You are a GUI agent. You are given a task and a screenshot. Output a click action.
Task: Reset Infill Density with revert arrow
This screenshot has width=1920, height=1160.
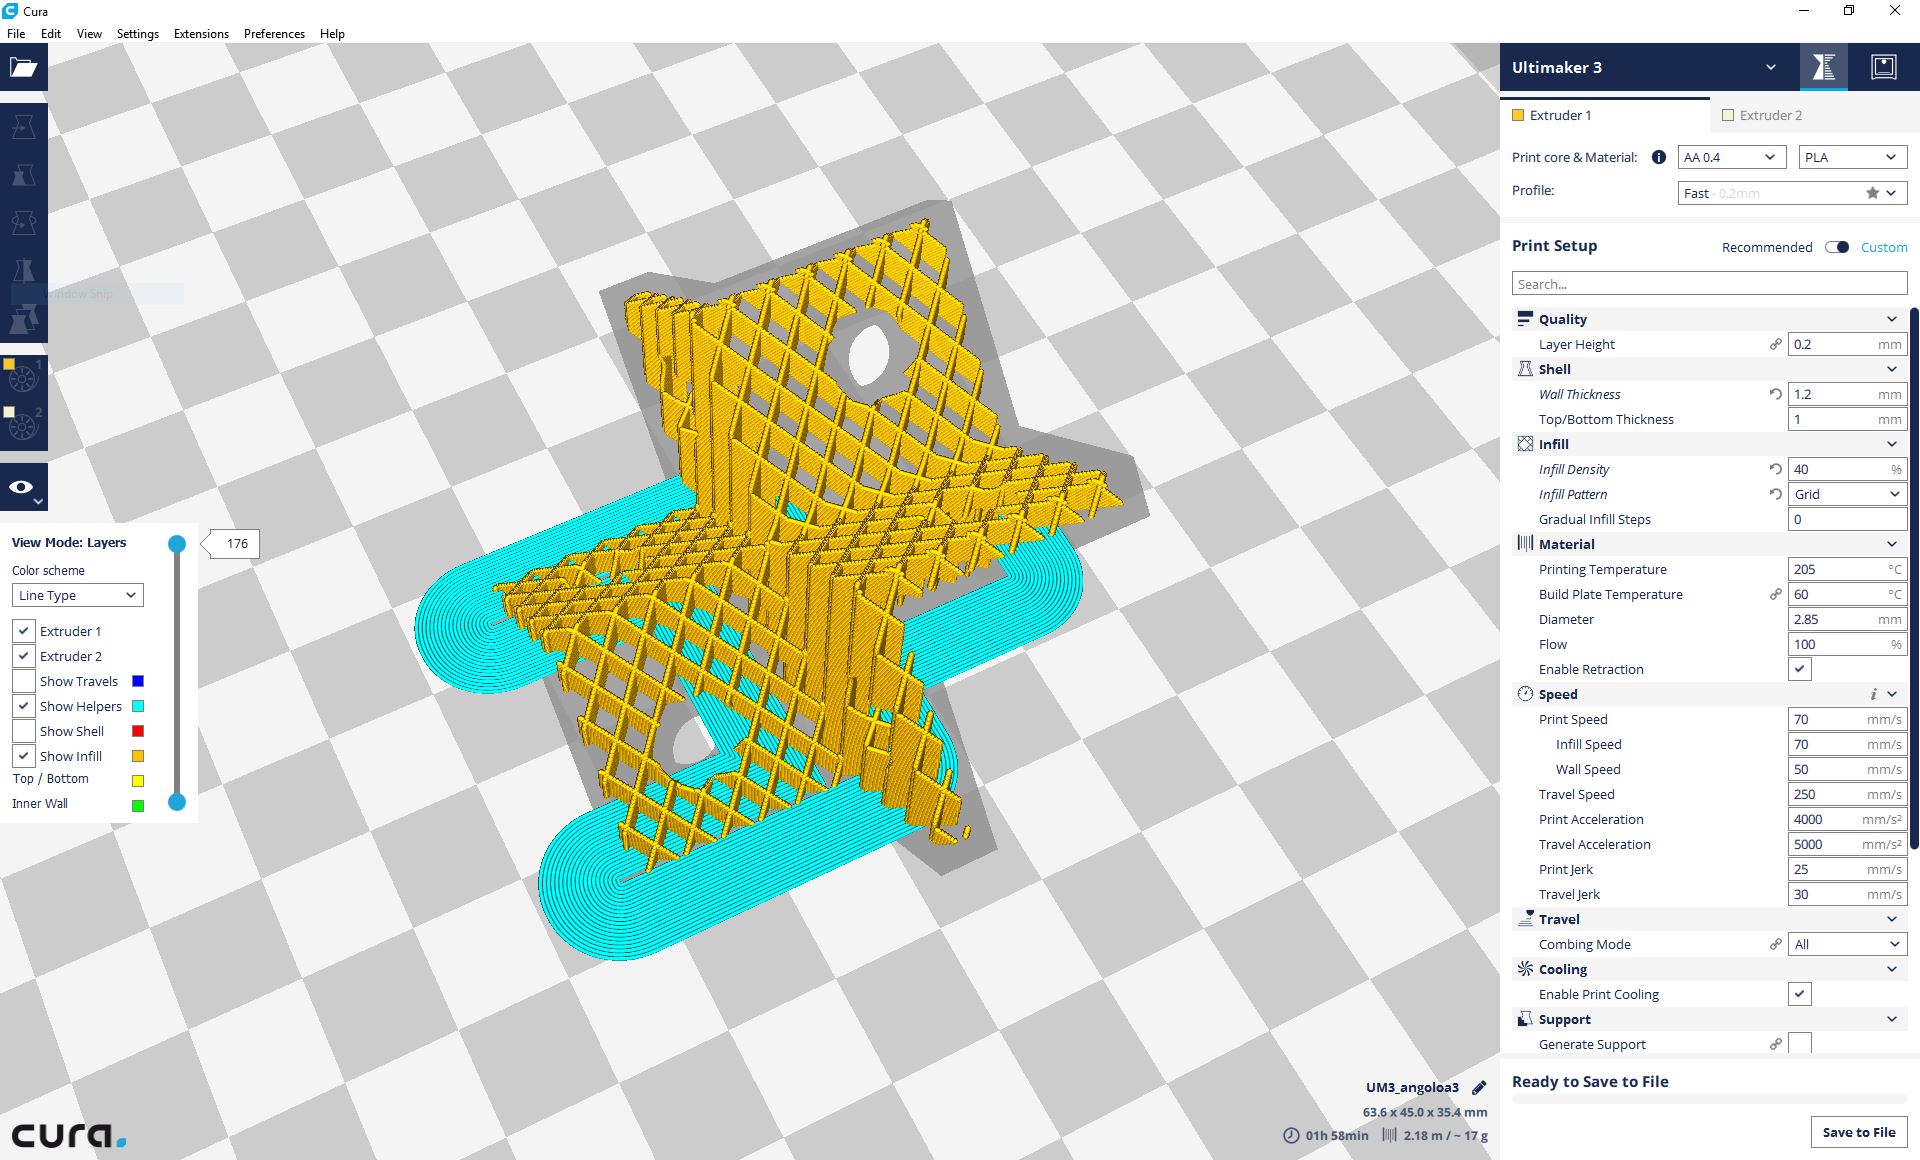1776,469
